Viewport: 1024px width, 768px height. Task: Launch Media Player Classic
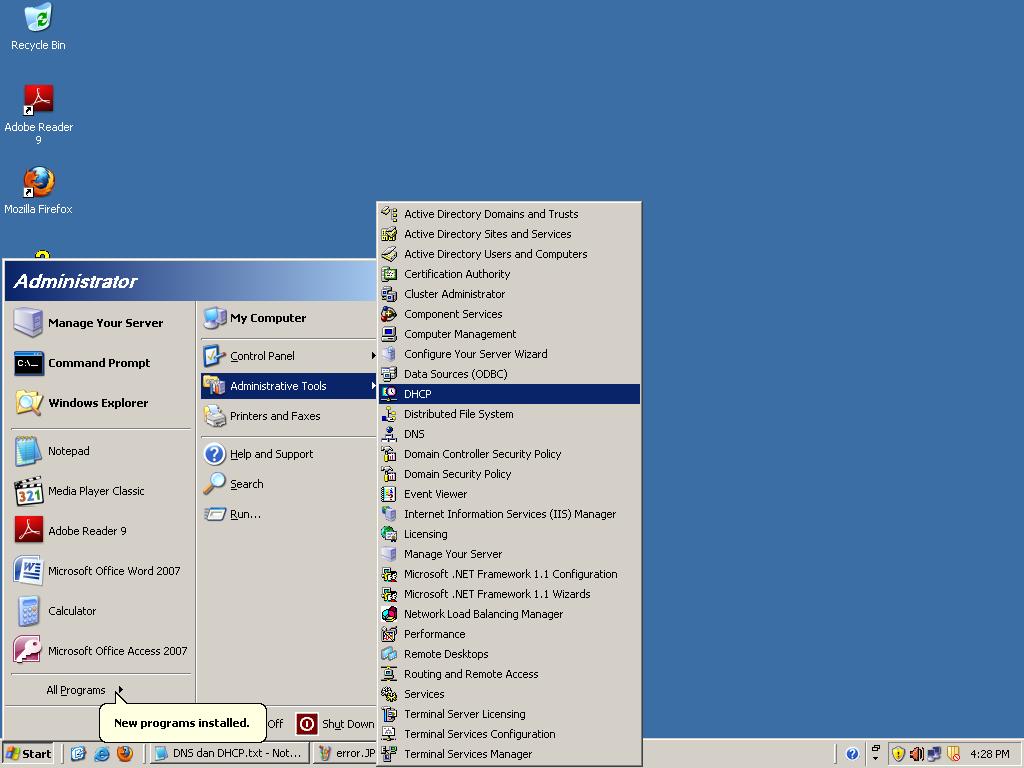pos(101,491)
